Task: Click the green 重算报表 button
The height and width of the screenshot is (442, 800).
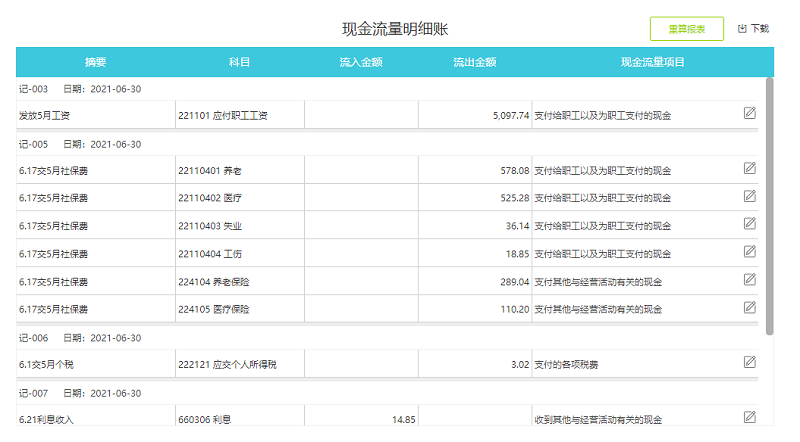Action: click(x=686, y=29)
